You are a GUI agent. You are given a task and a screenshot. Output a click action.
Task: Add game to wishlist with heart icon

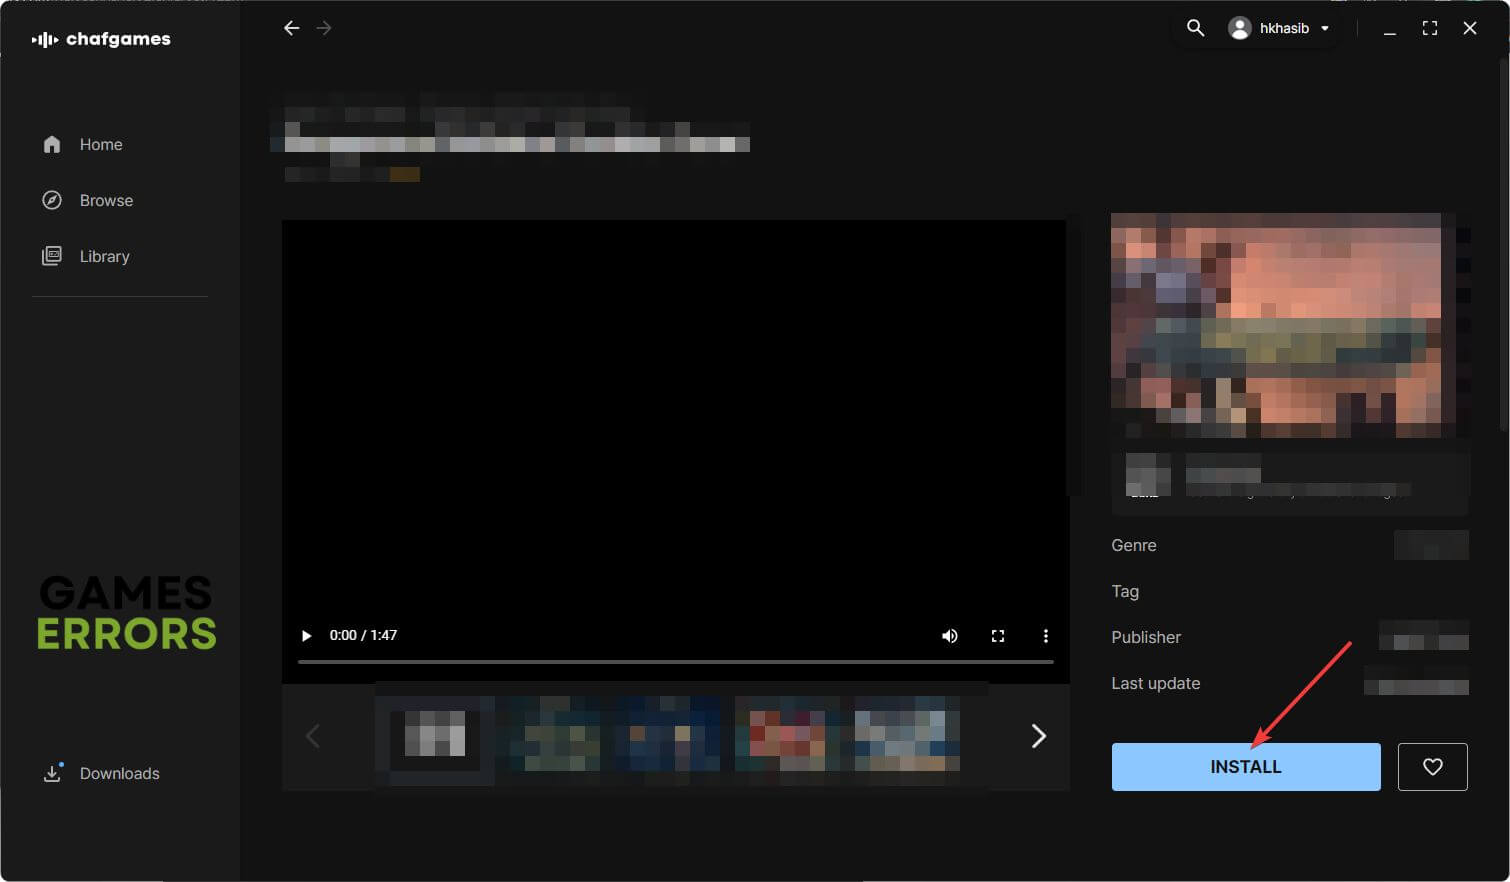(x=1432, y=767)
